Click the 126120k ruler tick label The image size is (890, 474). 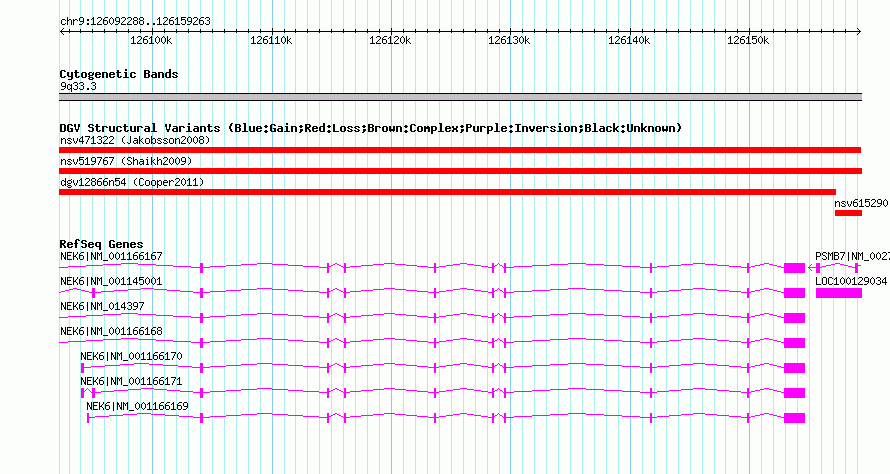[x=391, y=41]
